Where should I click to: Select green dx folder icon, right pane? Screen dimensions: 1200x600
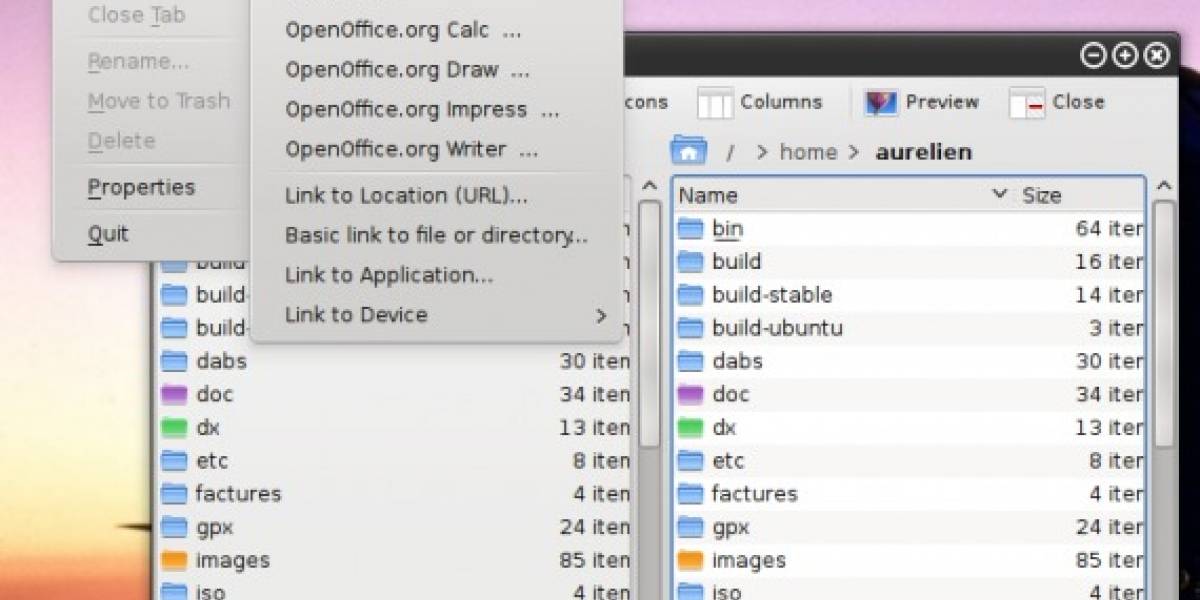pyautogui.click(x=691, y=427)
